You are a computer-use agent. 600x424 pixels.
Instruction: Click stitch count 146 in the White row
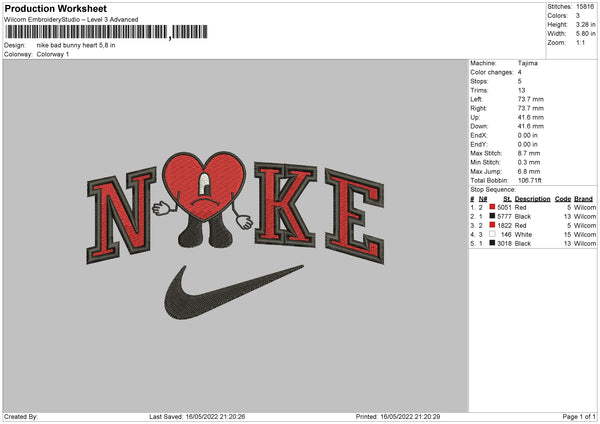tap(506, 235)
